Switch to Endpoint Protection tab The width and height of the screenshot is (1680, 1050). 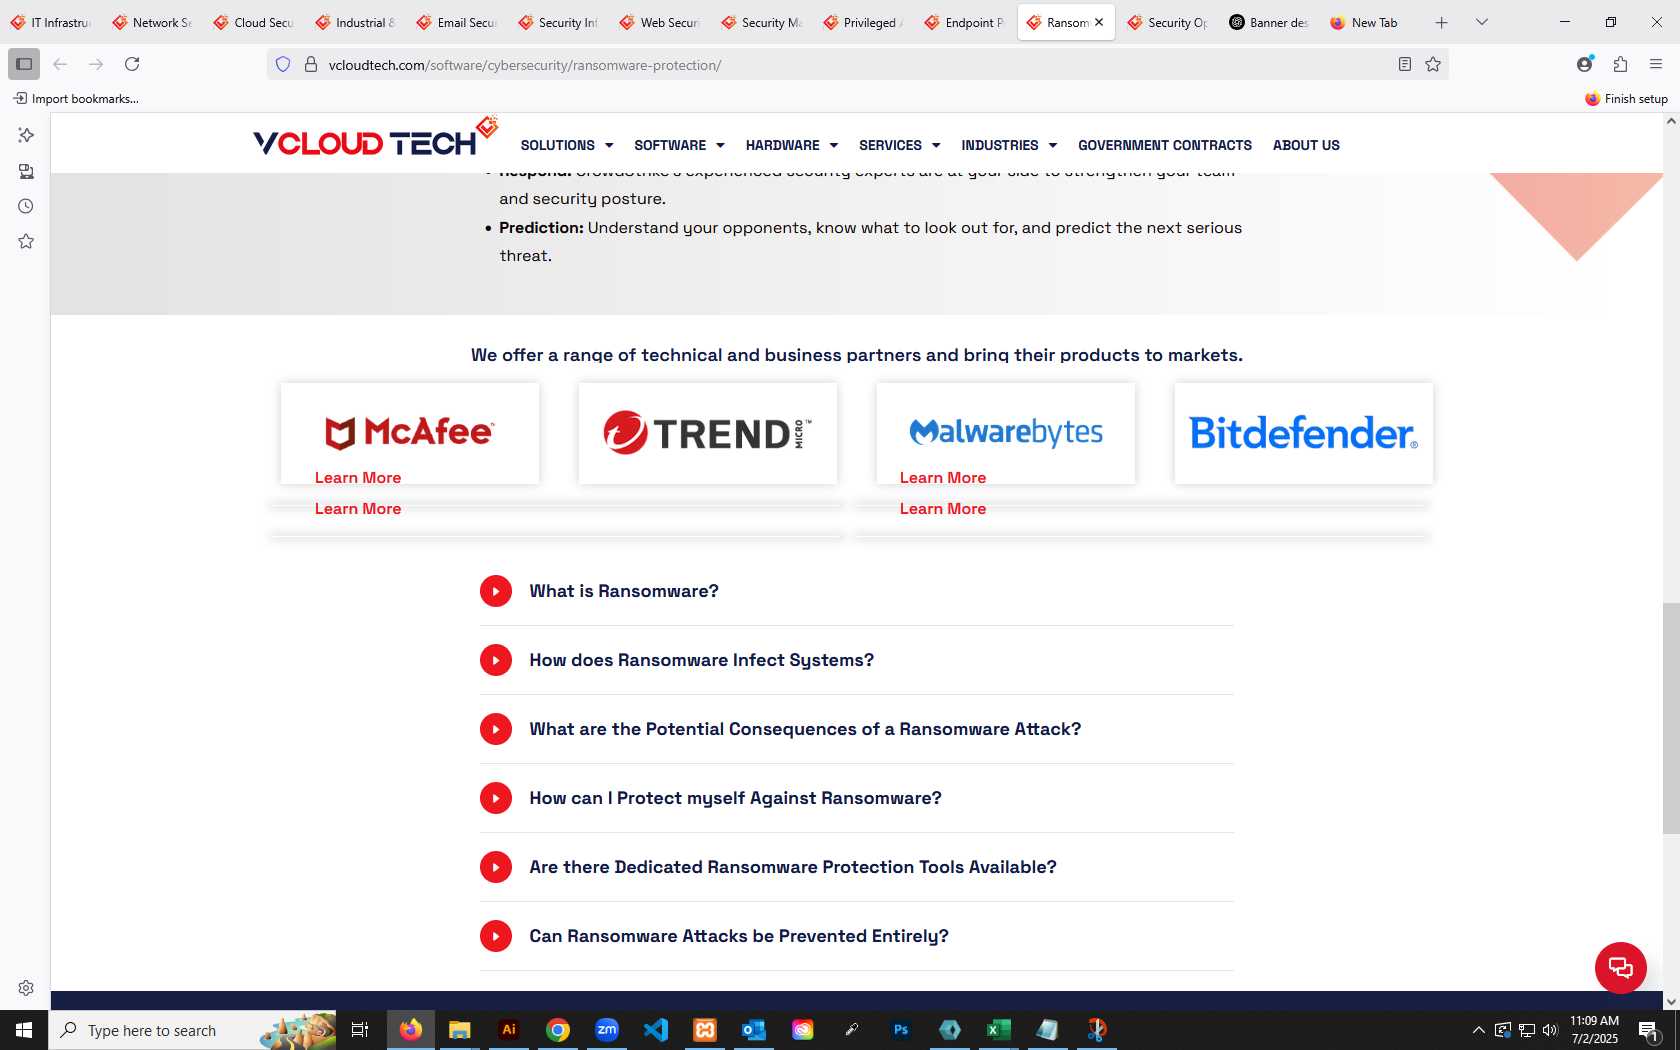pyautogui.click(x=965, y=22)
